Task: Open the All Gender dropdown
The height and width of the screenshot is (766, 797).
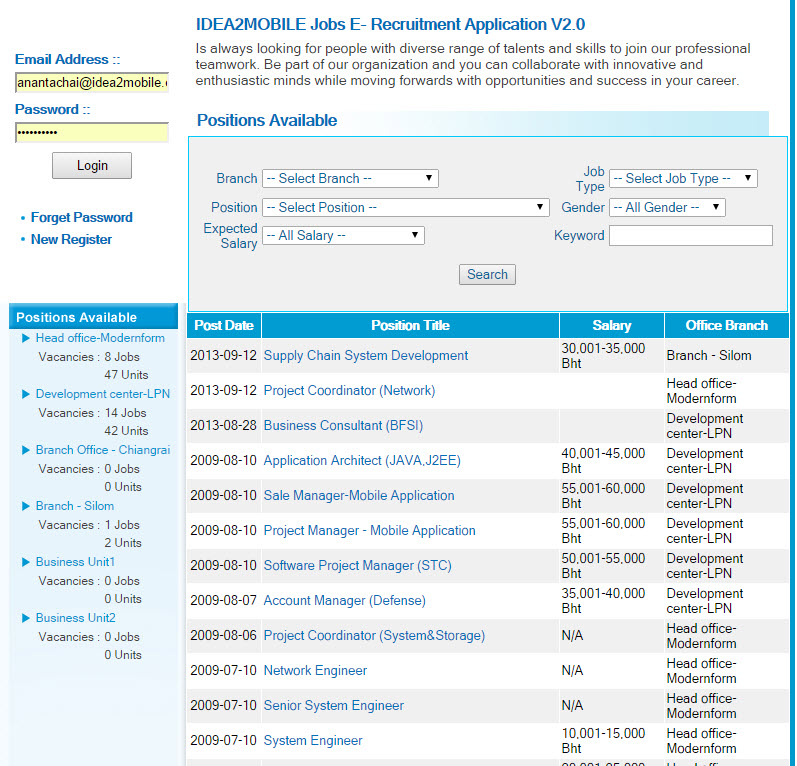Action: point(667,207)
